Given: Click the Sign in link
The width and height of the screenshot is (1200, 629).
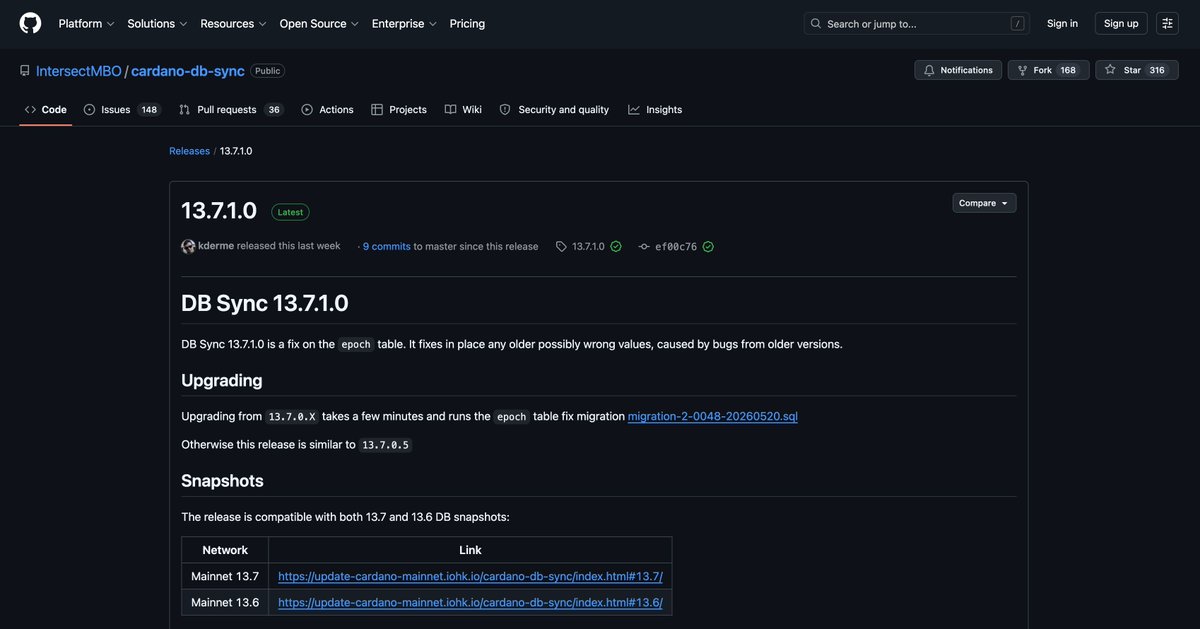Looking at the screenshot, I should pos(1062,23).
